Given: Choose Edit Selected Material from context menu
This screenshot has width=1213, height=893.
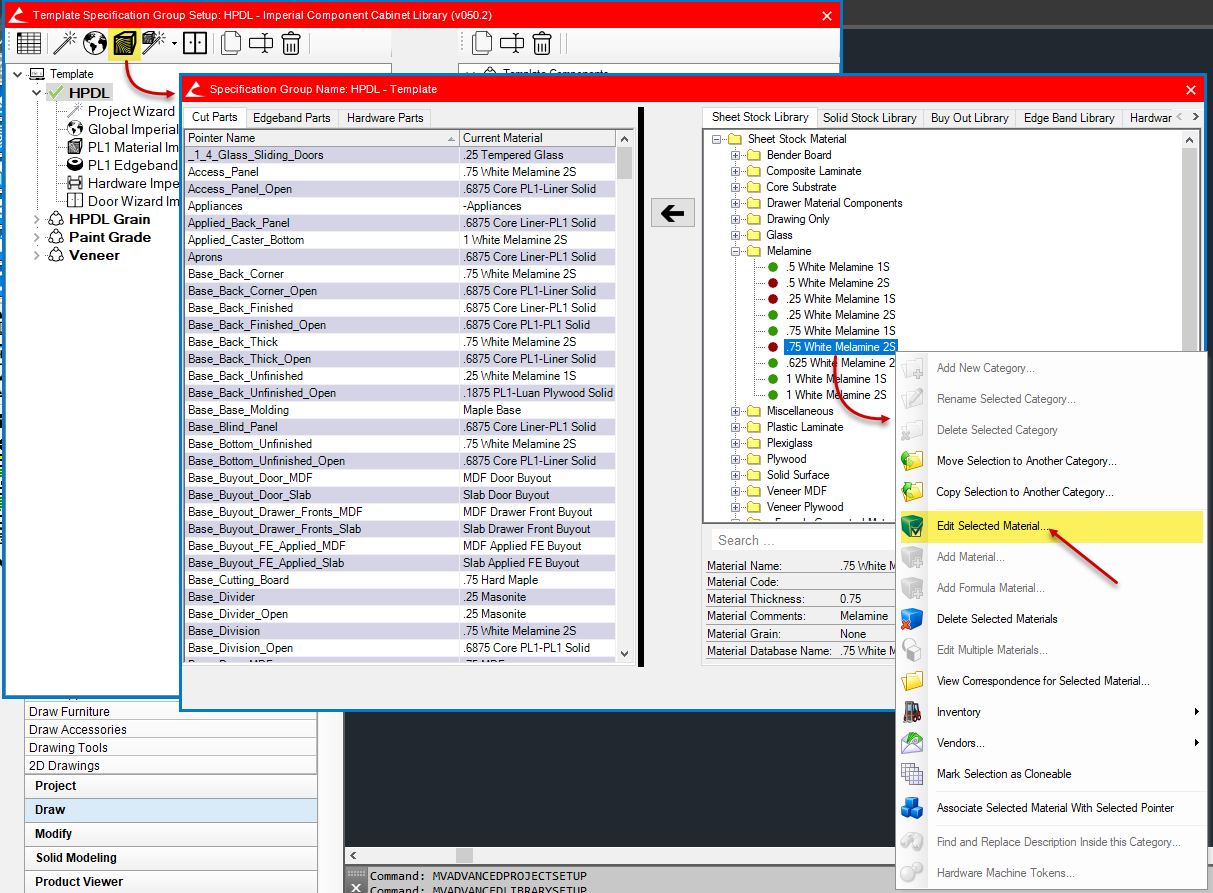Looking at the screenshot, I should [x=992, y=526].
